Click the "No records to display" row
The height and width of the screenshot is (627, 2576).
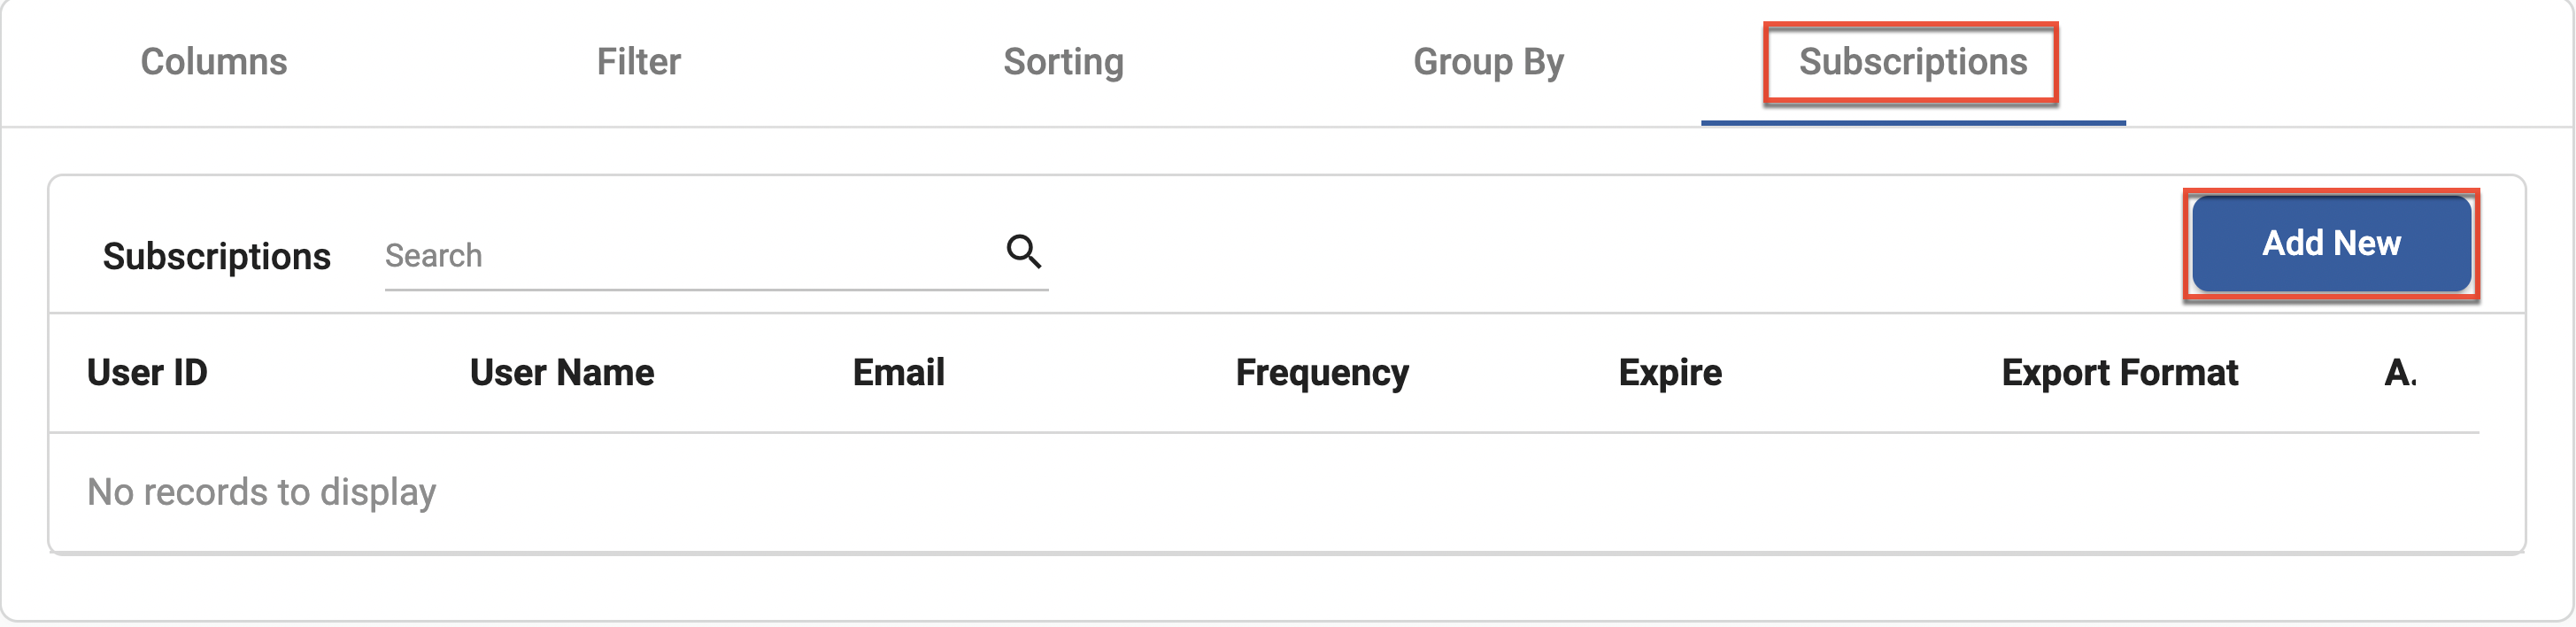262,492
